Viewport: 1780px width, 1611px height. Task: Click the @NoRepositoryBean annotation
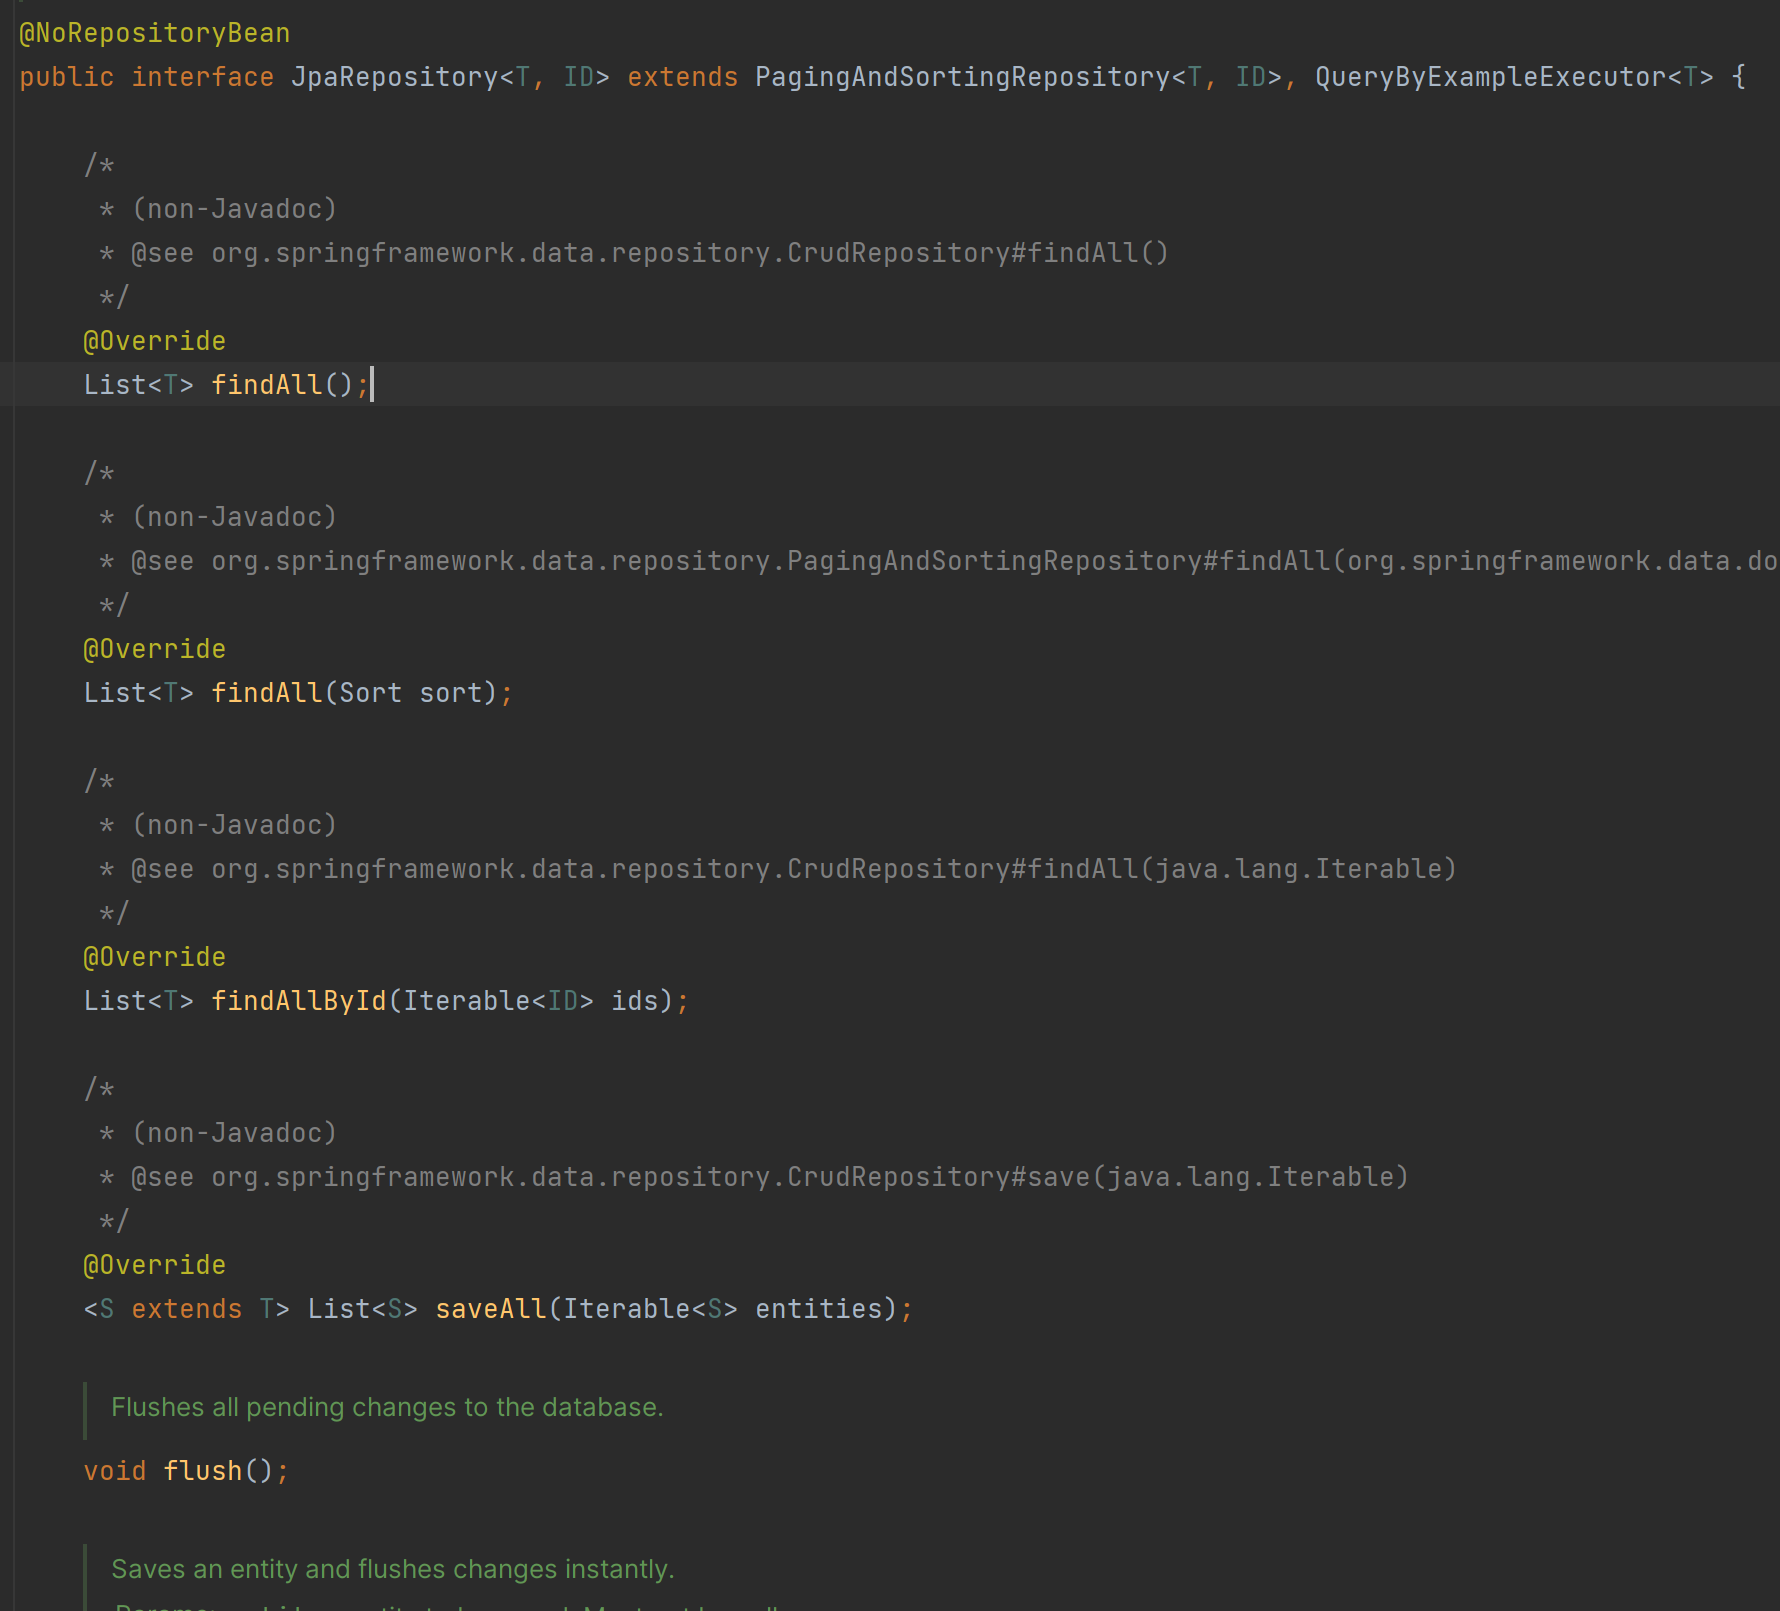coord(155,33)
